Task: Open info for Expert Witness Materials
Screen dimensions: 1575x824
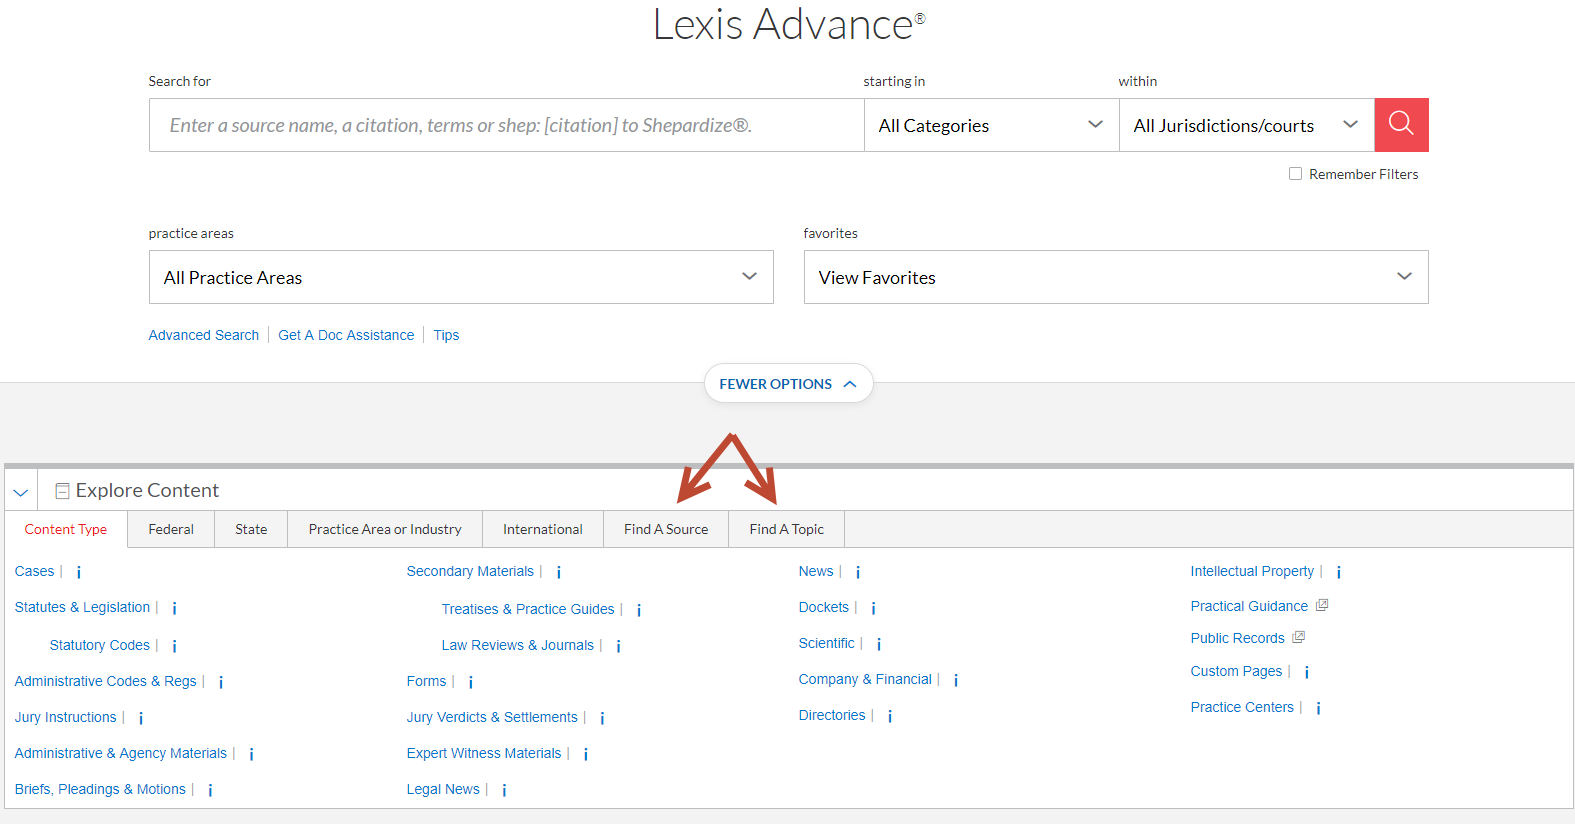Action: tap(586, 754)
